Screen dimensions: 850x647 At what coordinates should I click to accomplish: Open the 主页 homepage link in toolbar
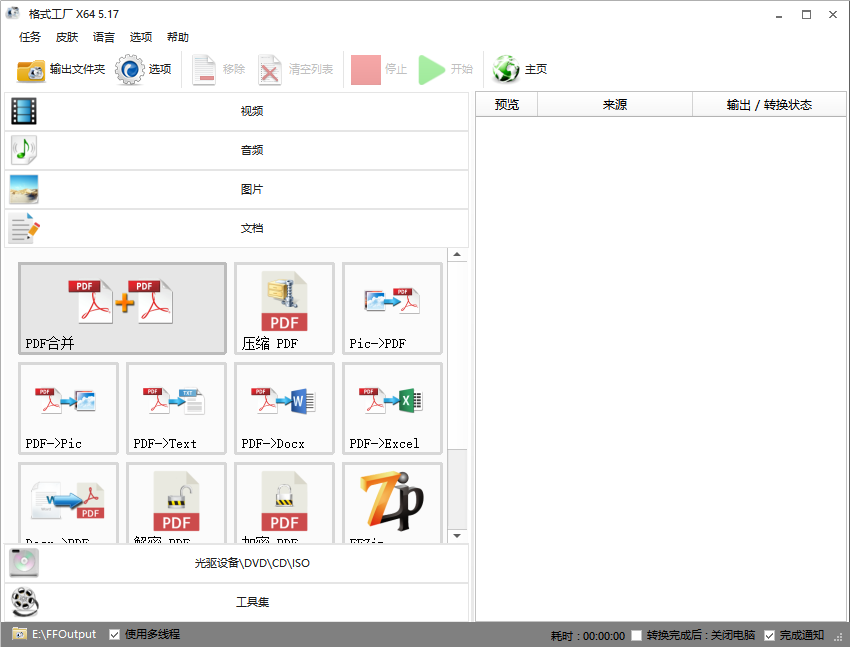click(x=518, y=69)
